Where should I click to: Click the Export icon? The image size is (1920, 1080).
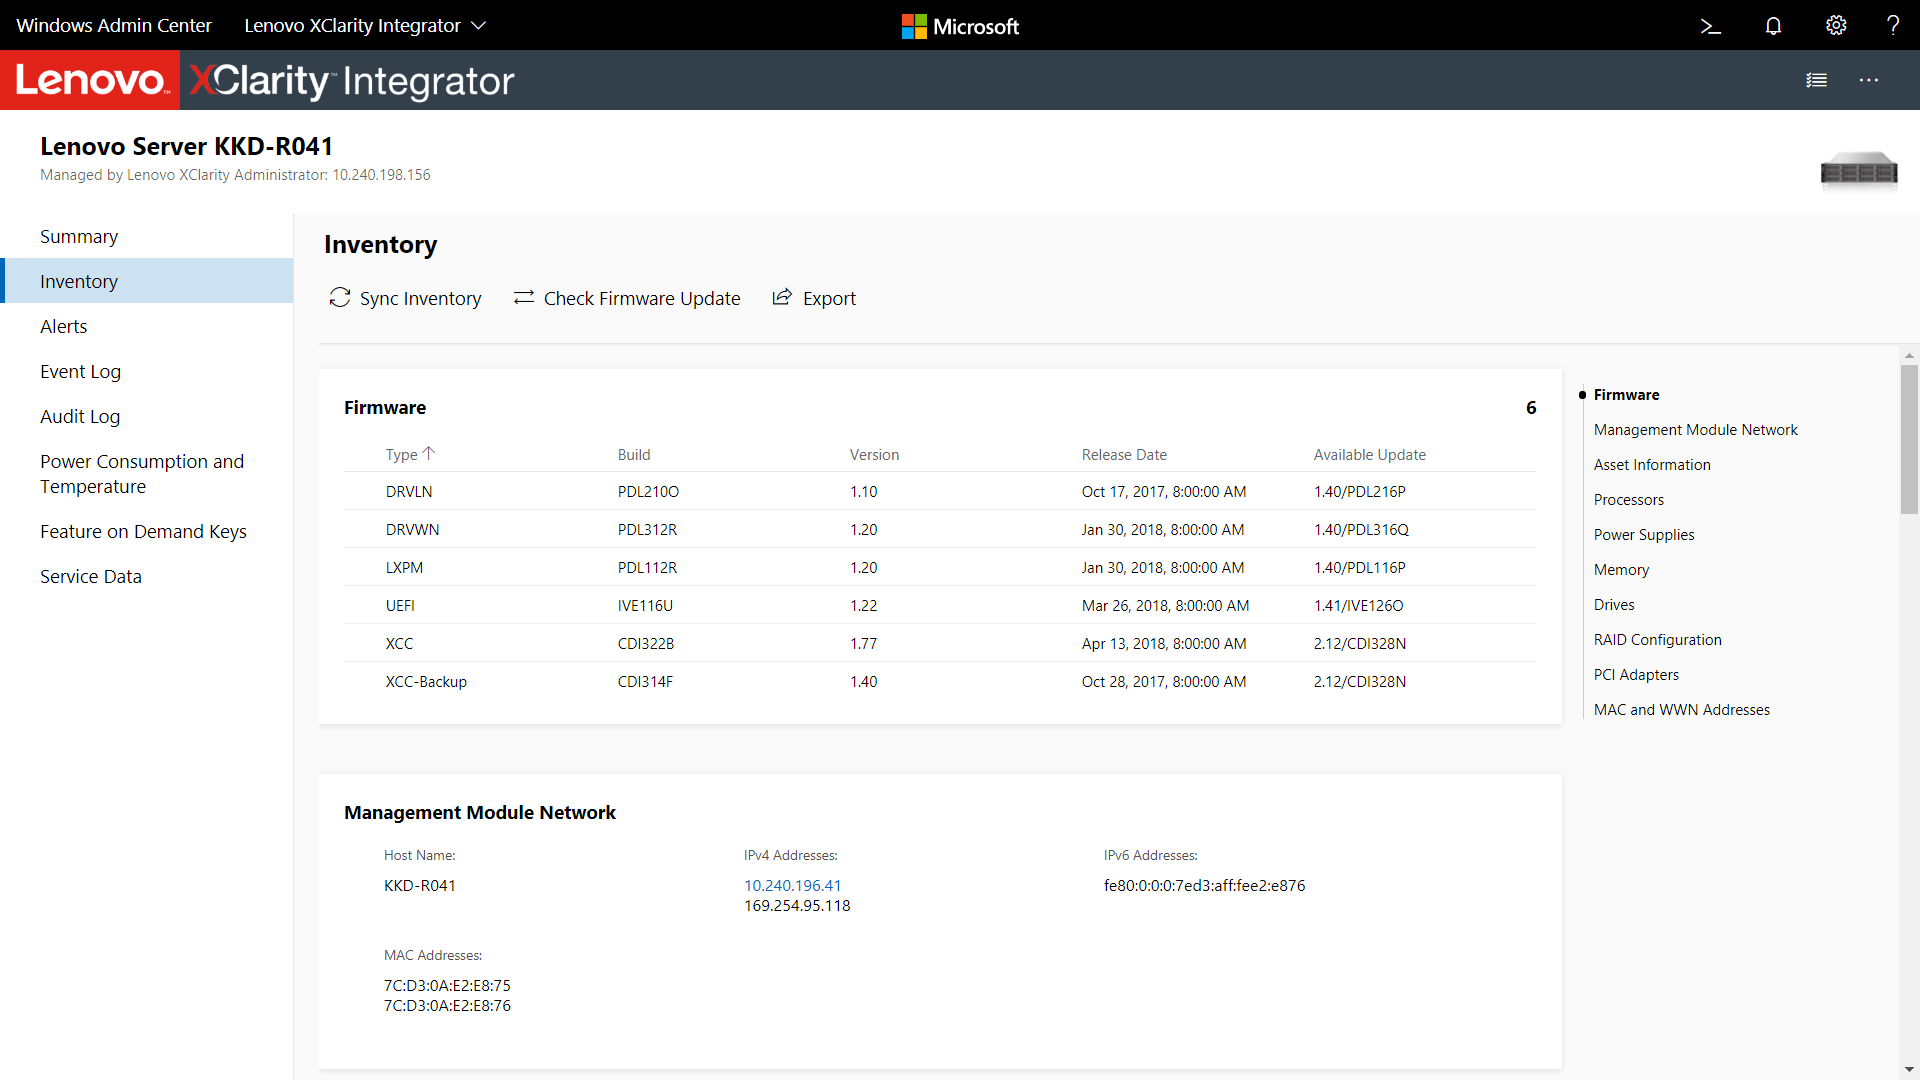781,298
